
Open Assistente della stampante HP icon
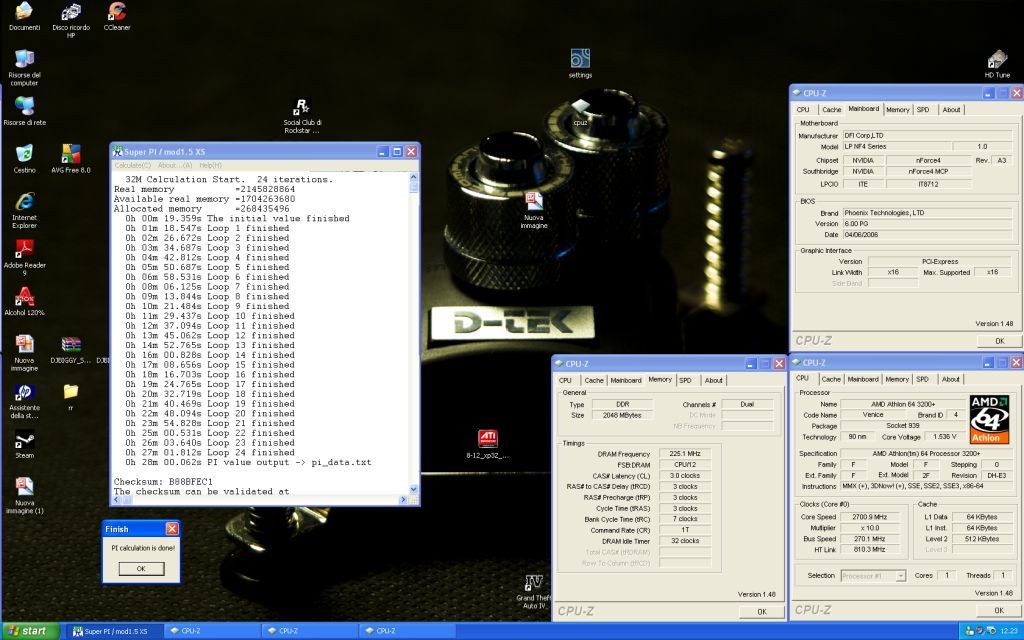click(24, 401)
